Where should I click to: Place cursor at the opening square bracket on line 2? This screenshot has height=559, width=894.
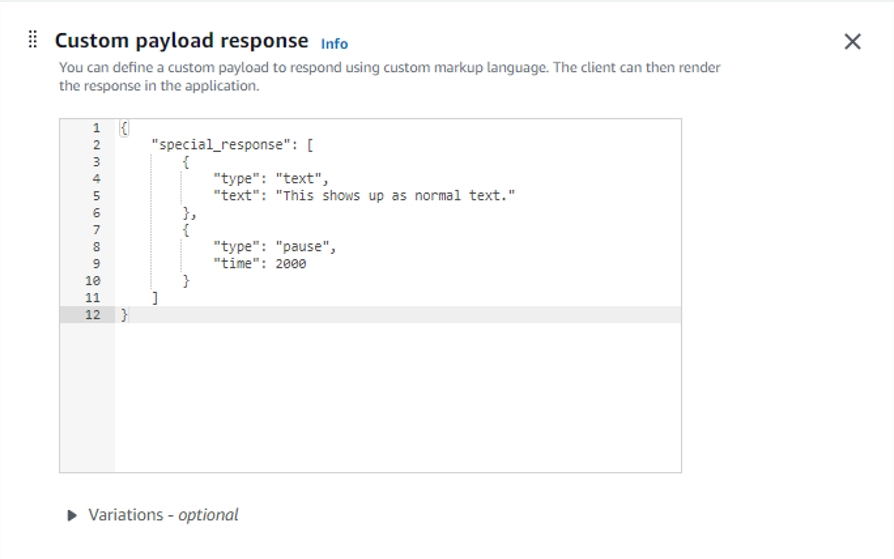click(310, 144)
